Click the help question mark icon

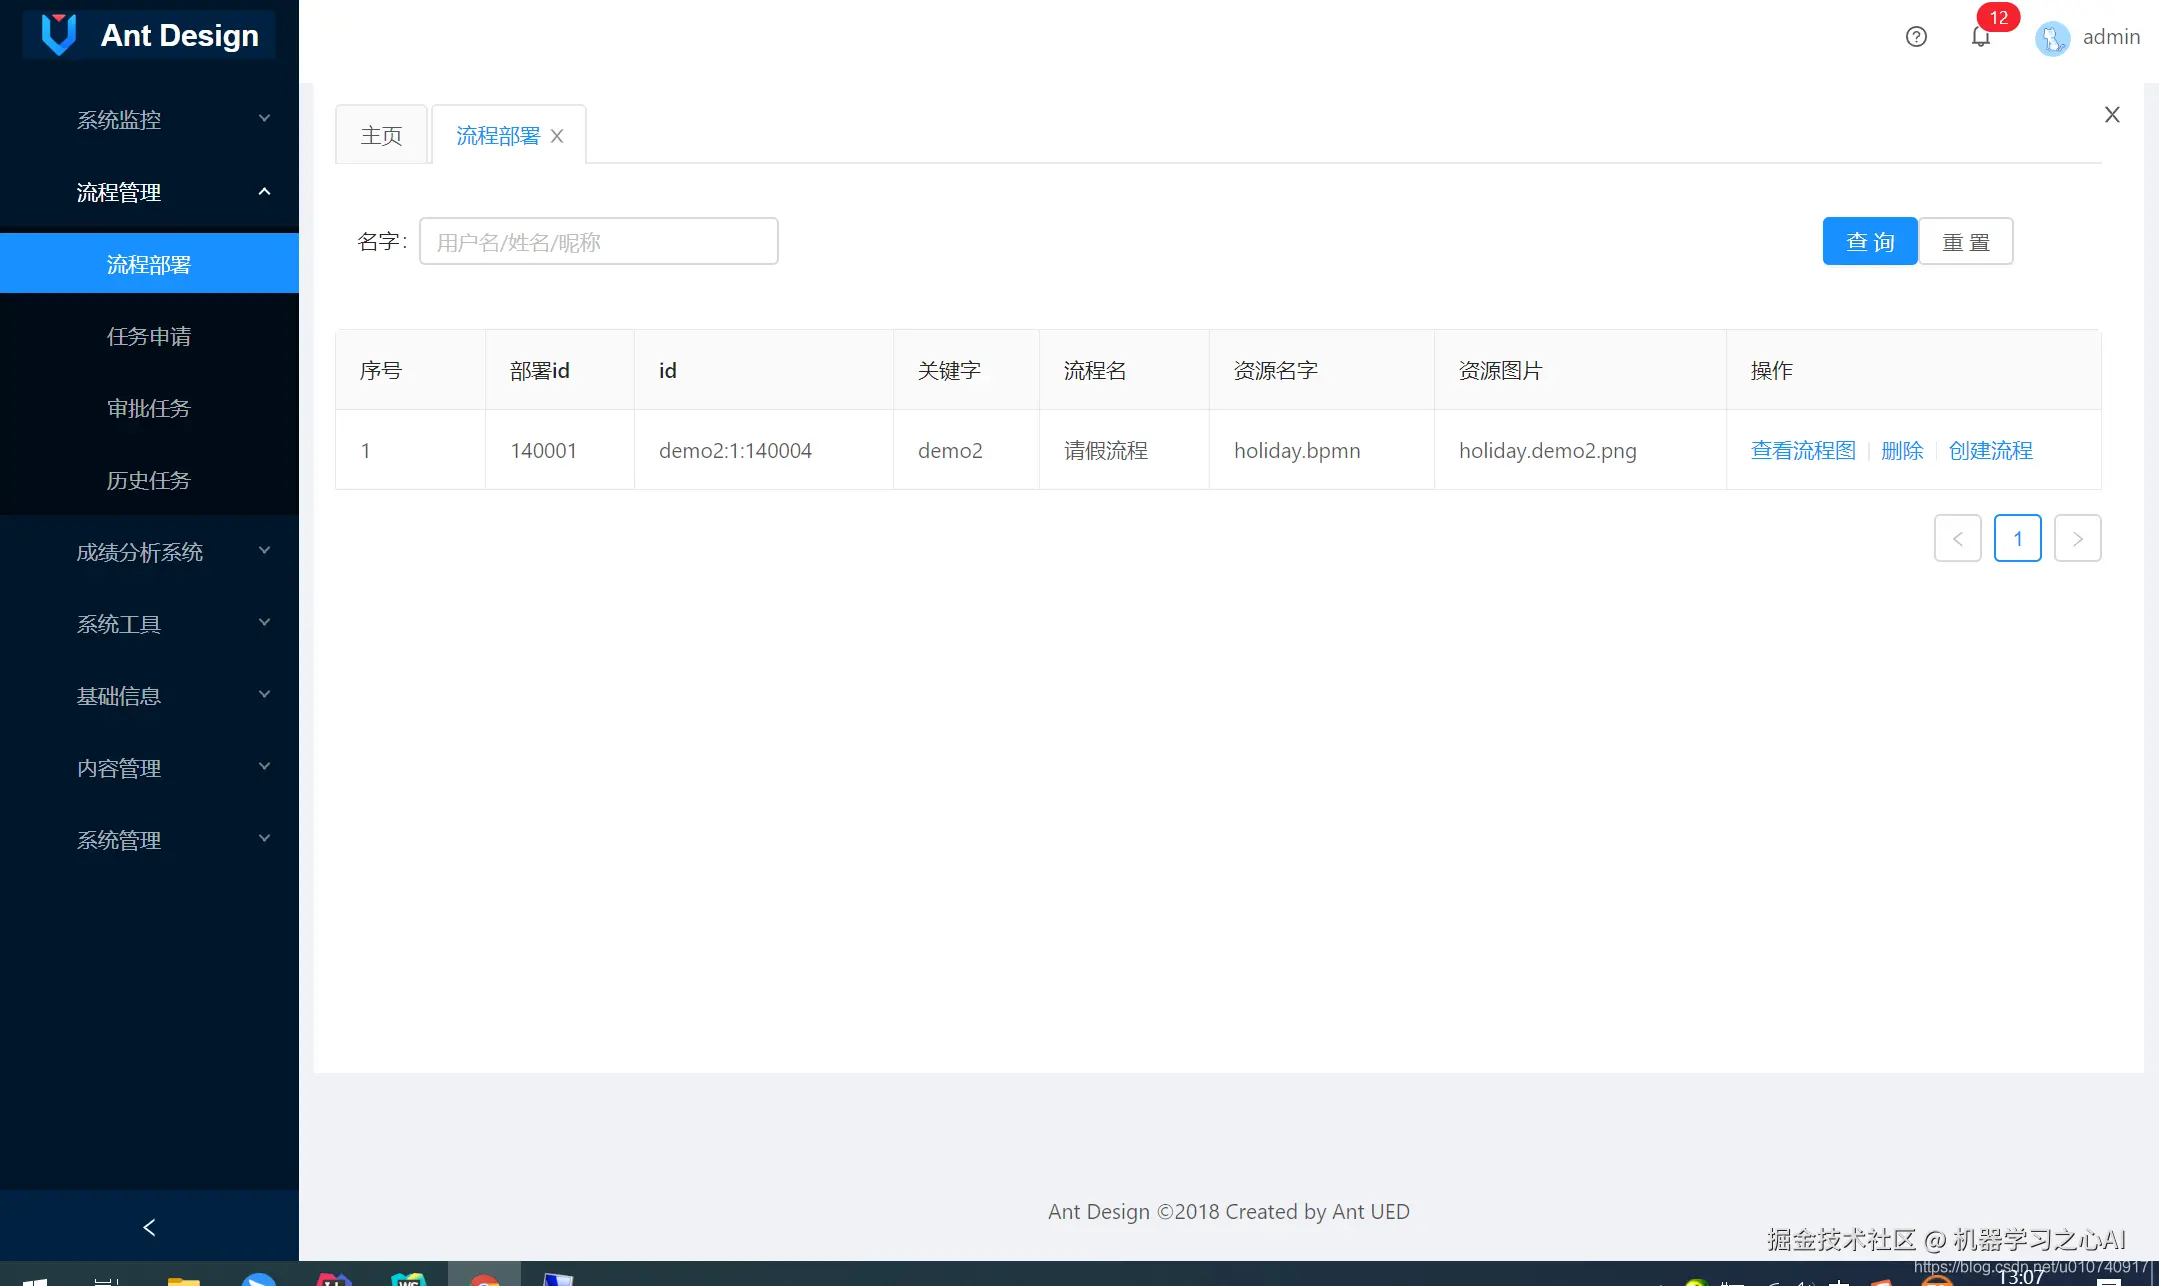pyautogui.click(x=1916, y=37)
